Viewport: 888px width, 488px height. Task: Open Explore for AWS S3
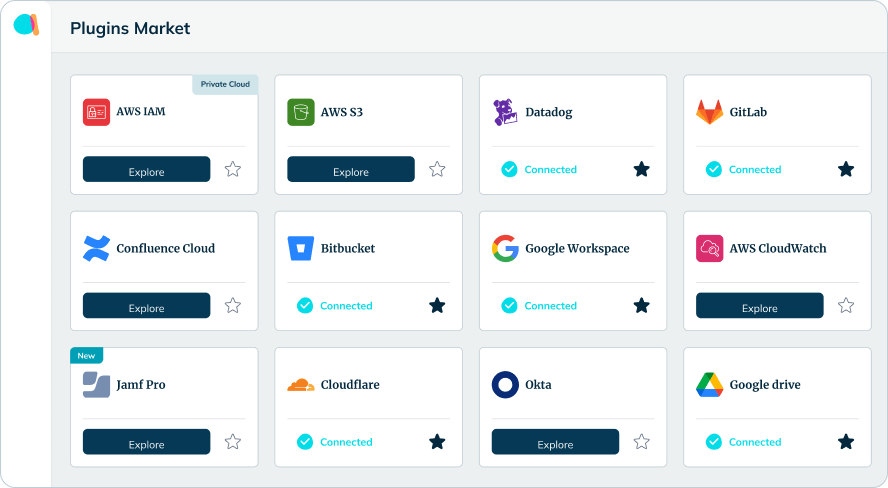pos(351,169)
